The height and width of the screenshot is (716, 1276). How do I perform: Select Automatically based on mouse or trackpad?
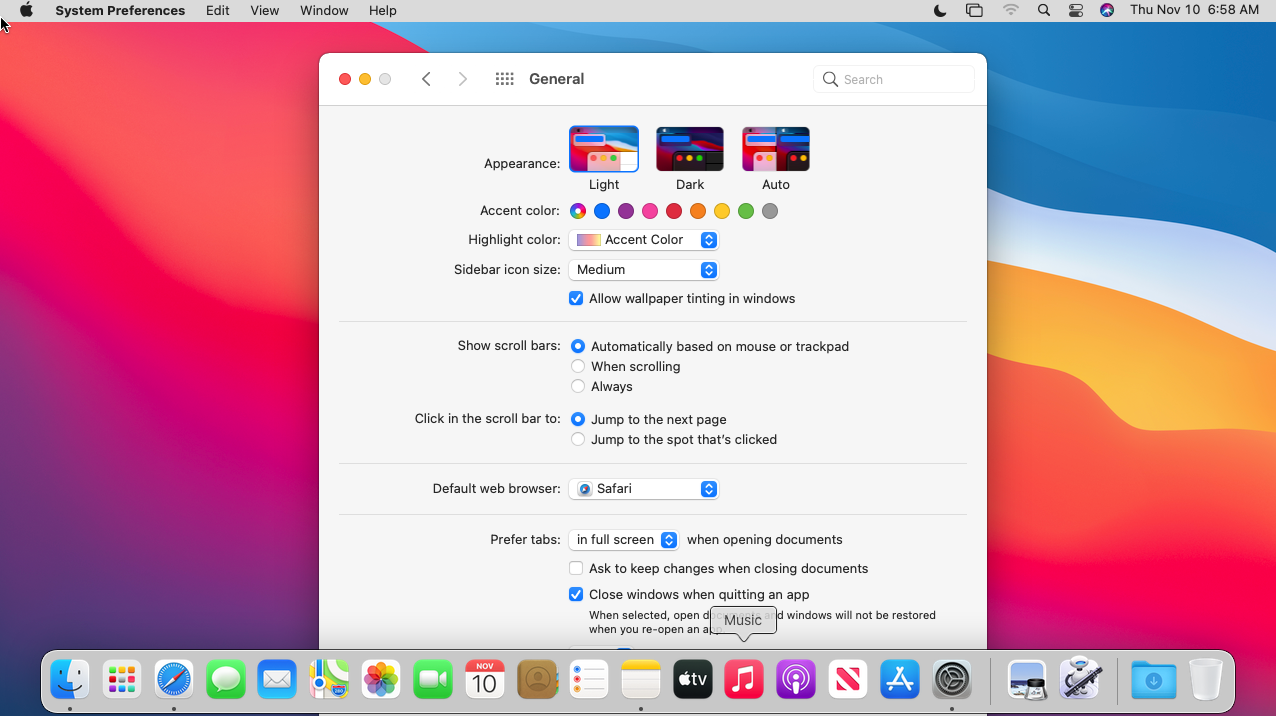578,346
